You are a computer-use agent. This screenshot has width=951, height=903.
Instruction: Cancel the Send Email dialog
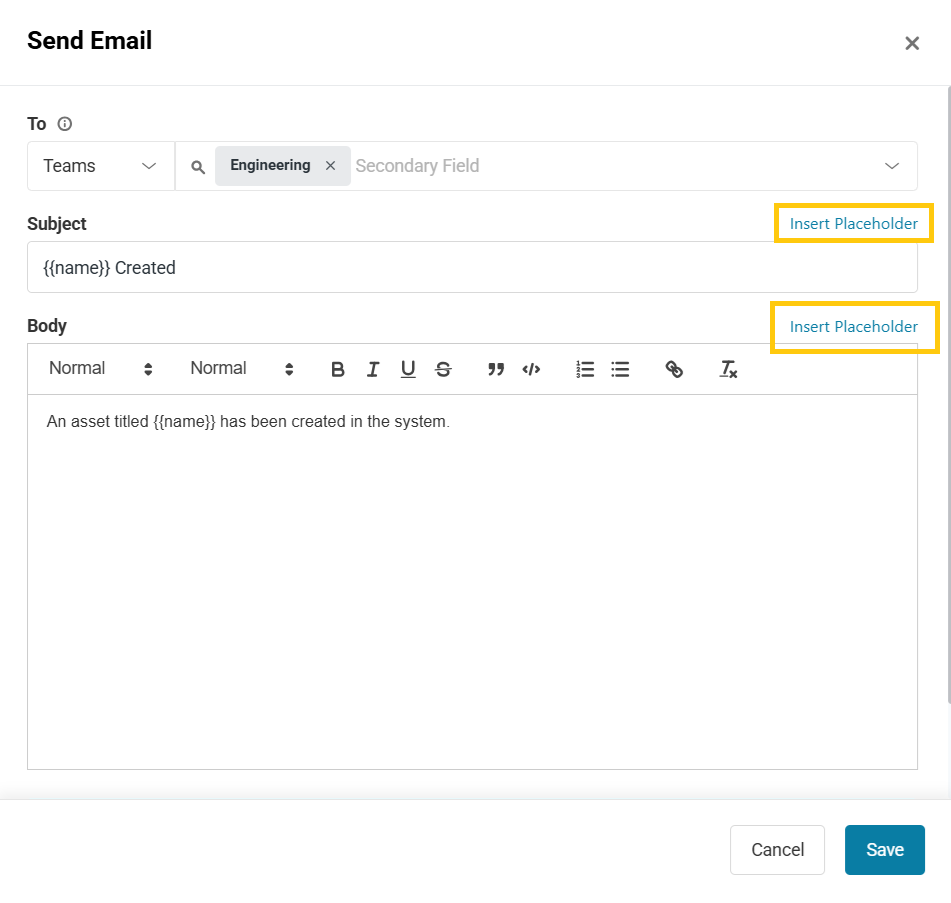(x=777, y=850)
